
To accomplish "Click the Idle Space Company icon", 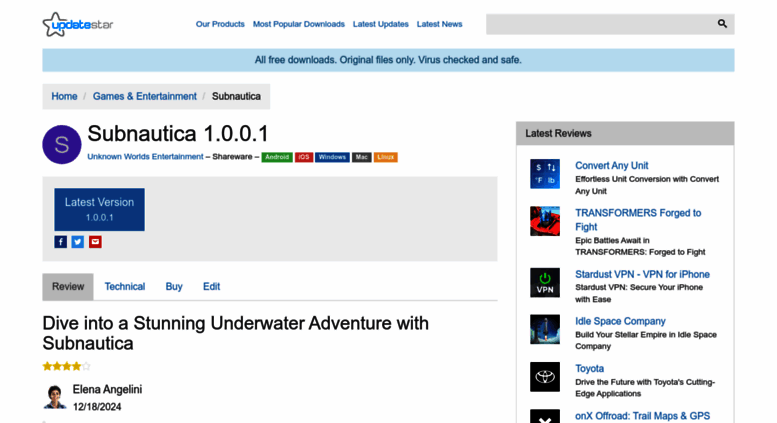I will tap(545, 329).
